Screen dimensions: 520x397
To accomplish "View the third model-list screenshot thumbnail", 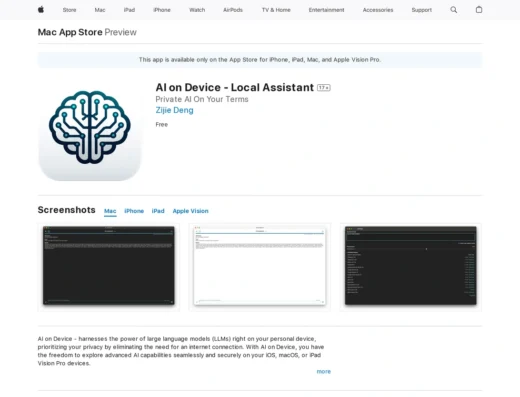I will pyautogui.click(x=411, y=267).
